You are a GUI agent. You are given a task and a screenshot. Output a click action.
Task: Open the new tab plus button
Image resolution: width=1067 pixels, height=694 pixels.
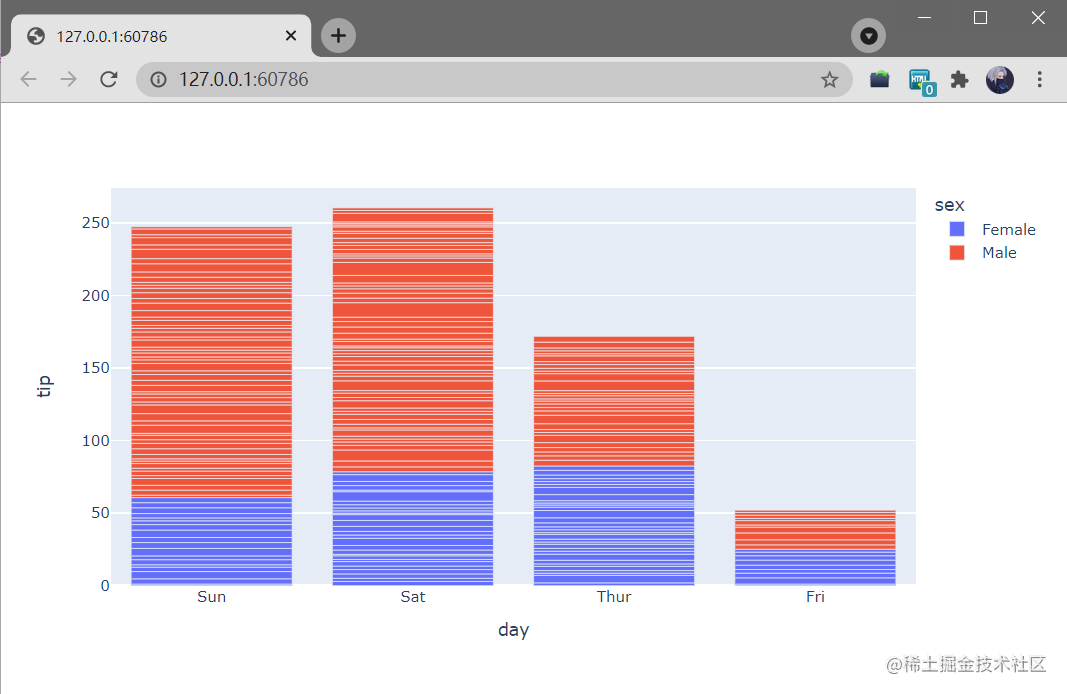338,35
